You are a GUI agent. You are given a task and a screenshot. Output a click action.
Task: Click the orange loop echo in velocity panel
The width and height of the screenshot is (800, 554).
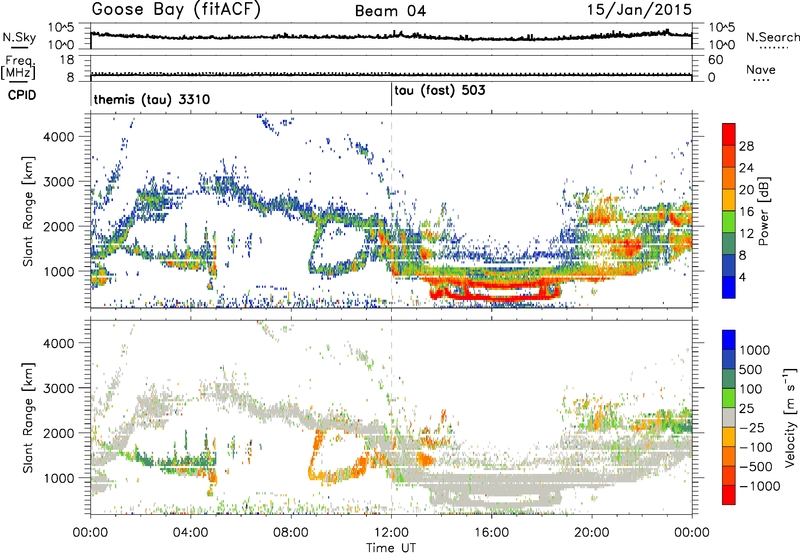point(339,456)
